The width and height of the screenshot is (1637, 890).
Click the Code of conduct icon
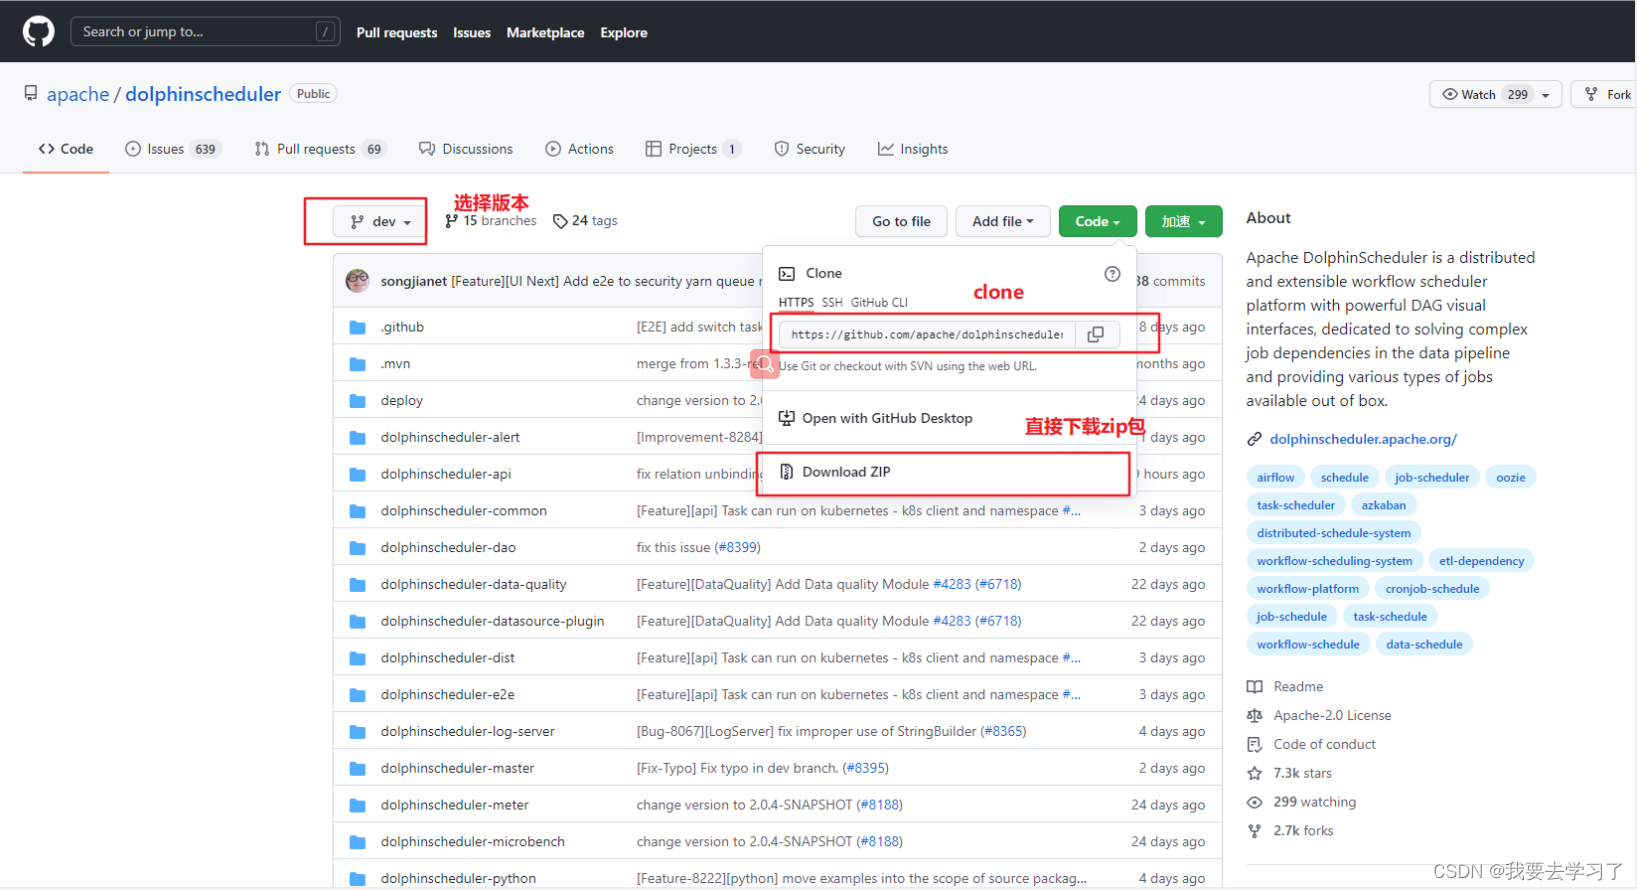(x=1255, y=745)
